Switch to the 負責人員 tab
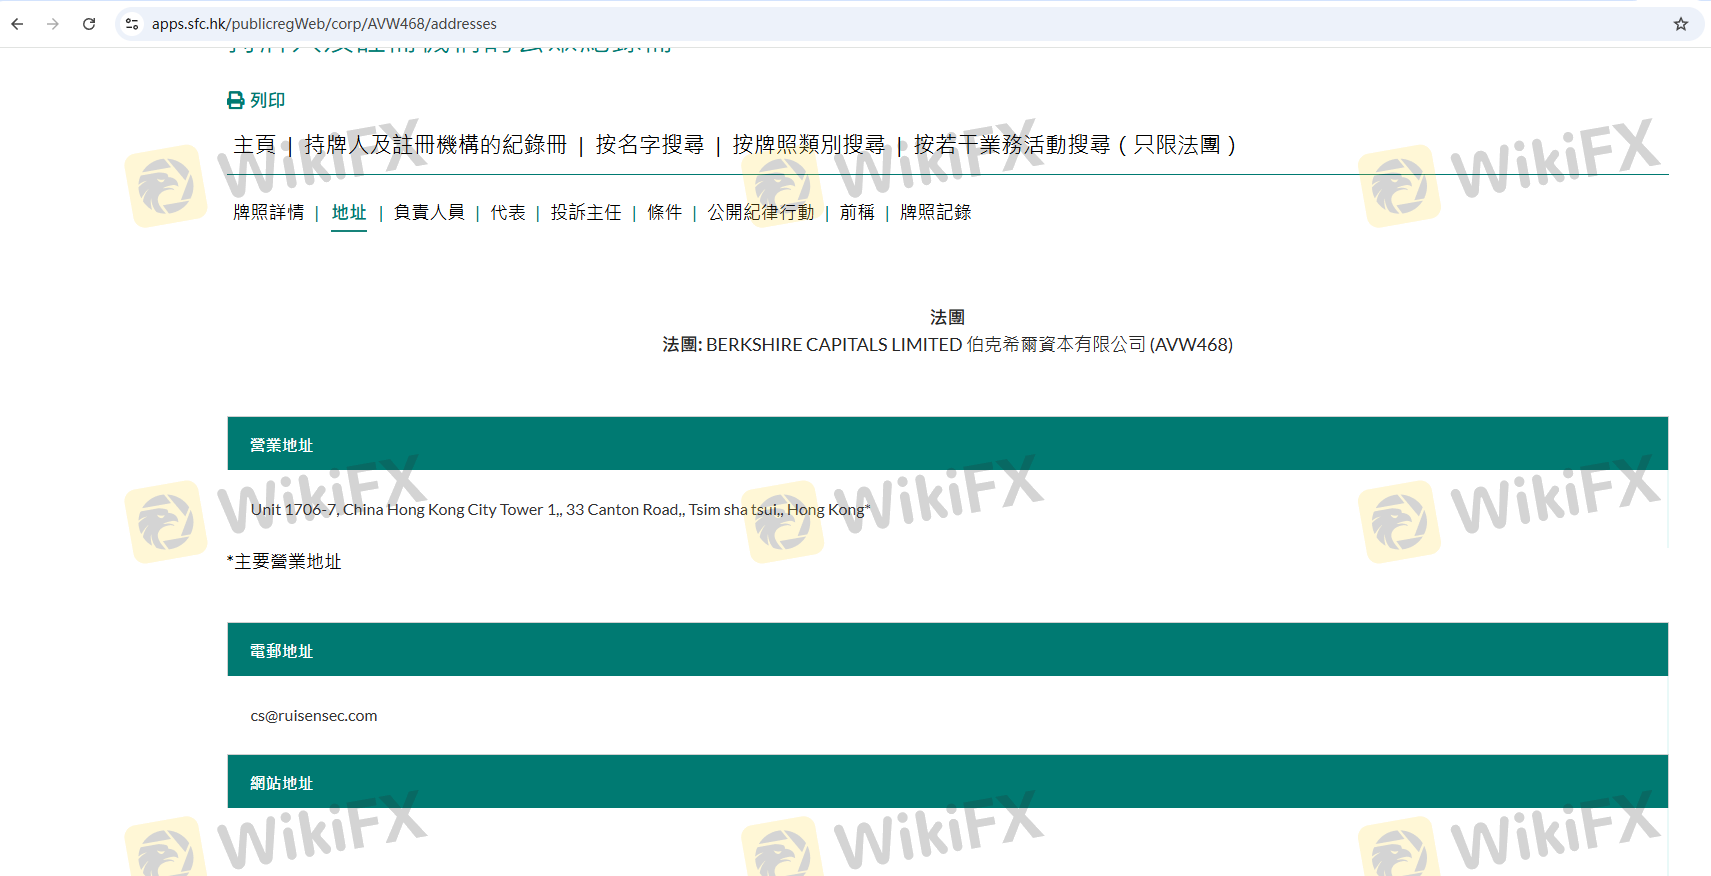Screen dimensions: 1711x876 point(429,212)
